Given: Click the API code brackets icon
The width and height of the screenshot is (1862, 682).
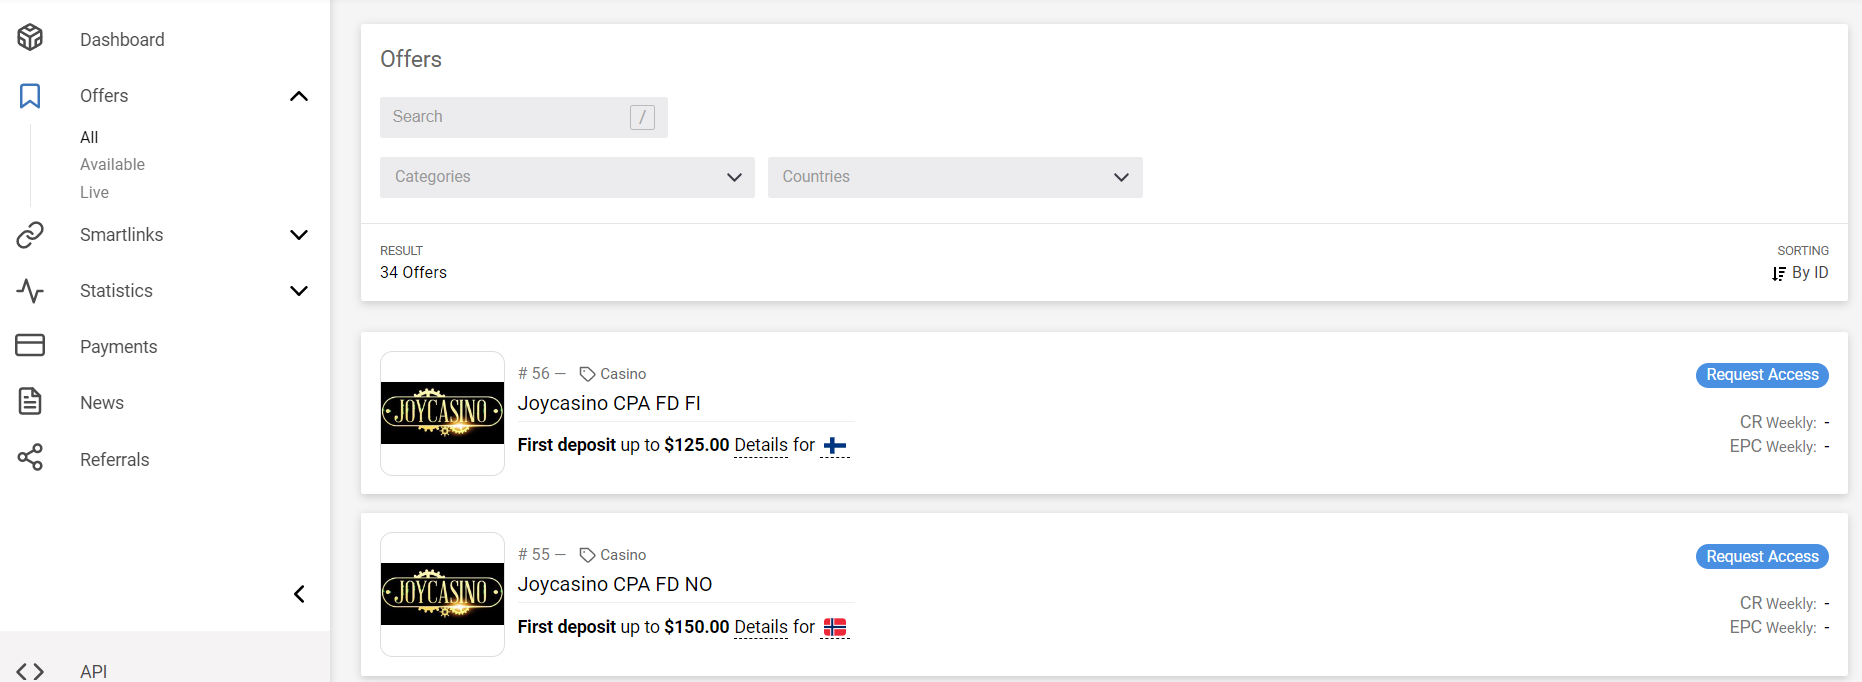Looking at the screenshot, I should pos(30,671).
